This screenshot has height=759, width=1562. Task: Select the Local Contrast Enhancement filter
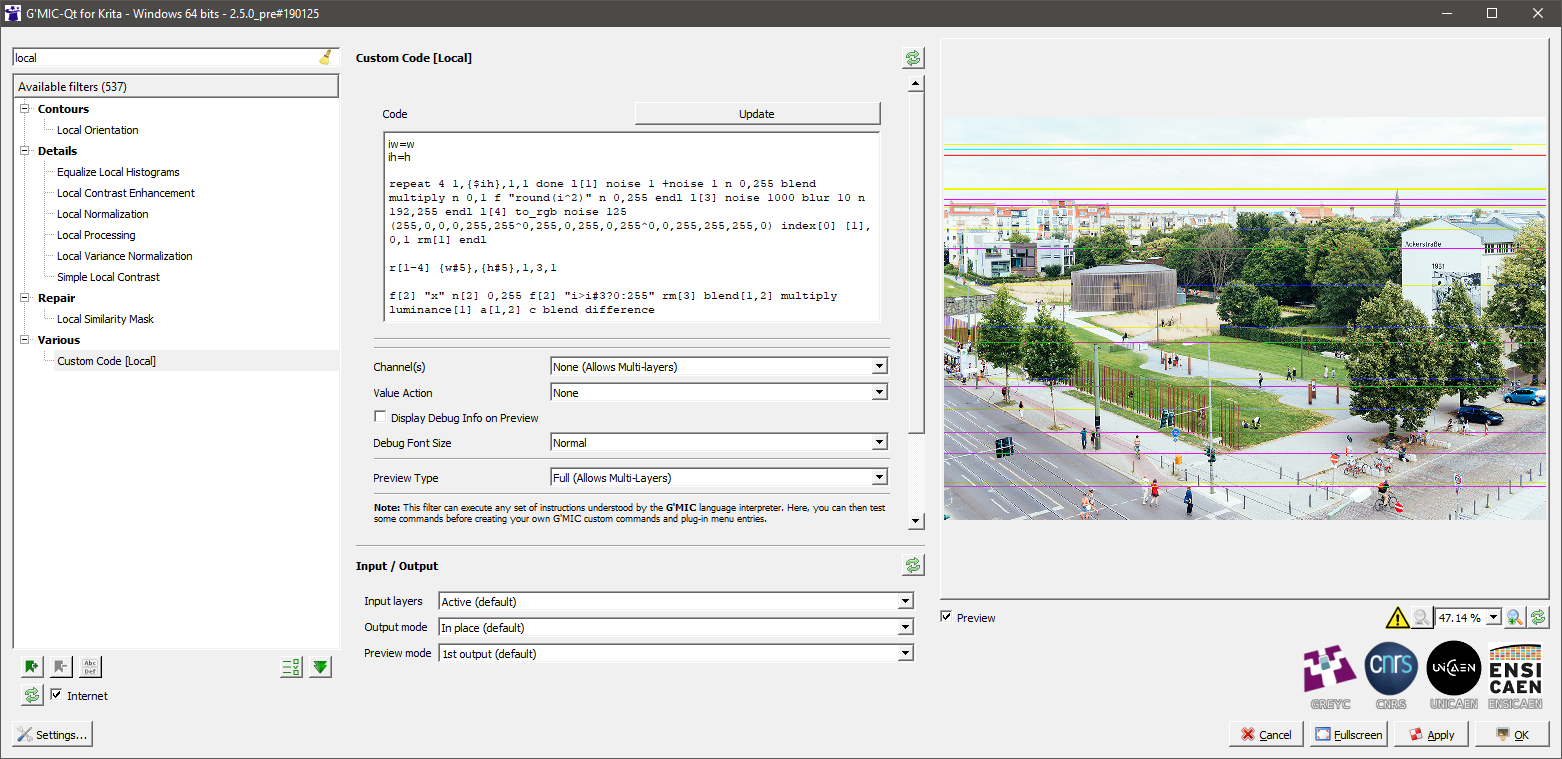pyautogui.click(x=126, y=193)
